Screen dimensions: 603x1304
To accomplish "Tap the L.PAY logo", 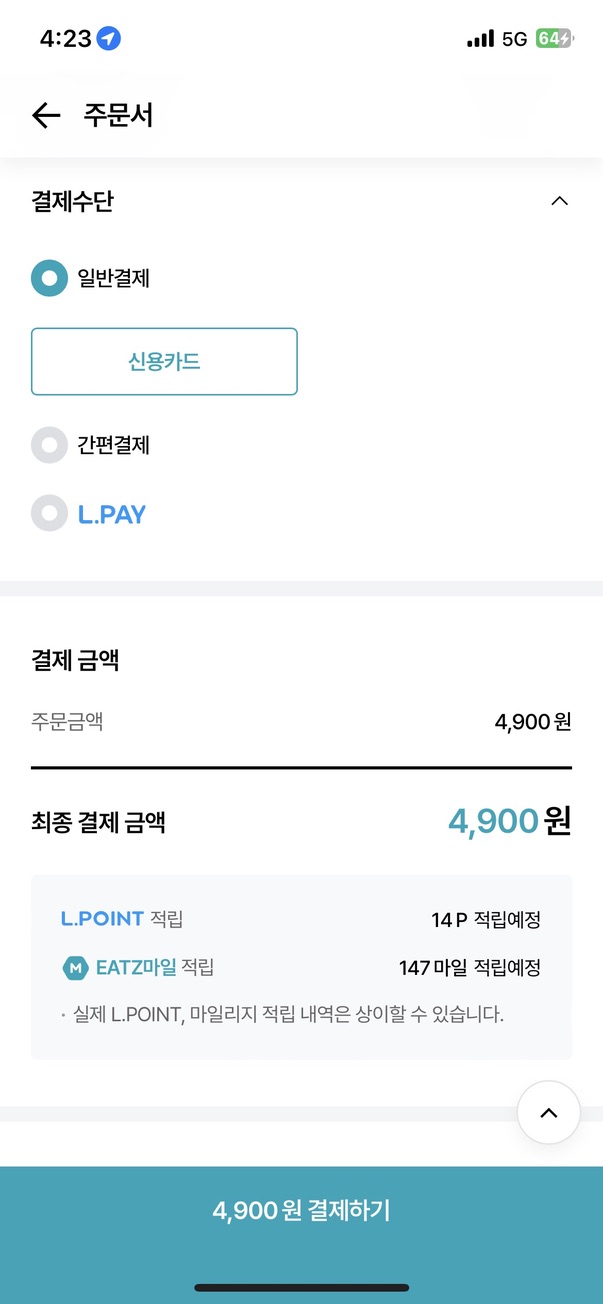I will point(112,515).
